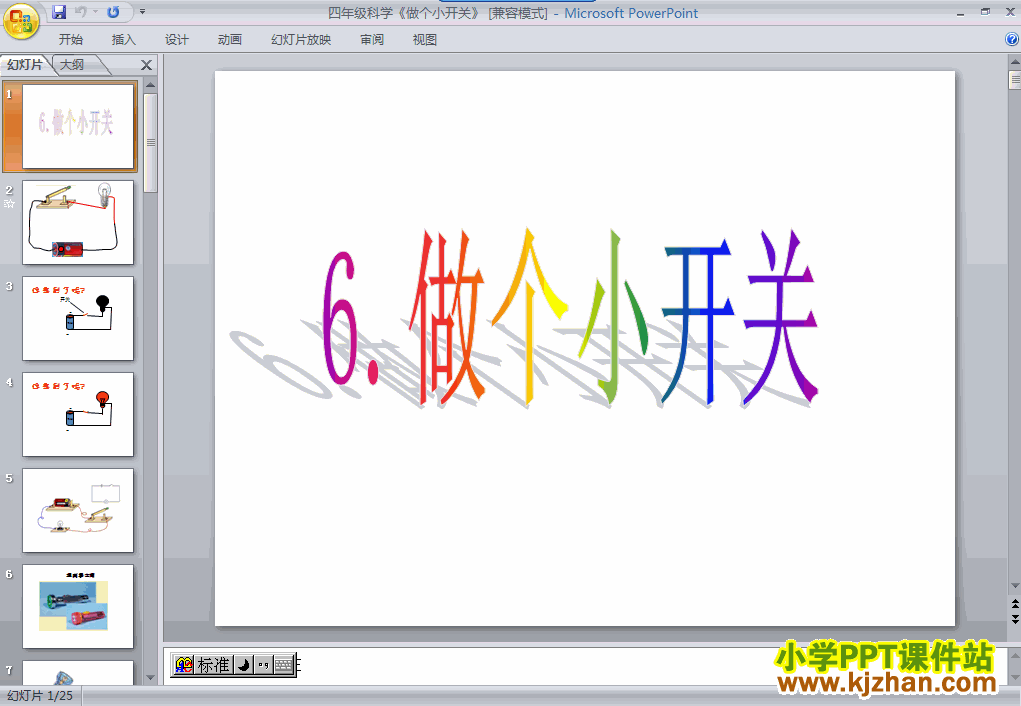The image size is (1021, 706).
Task: Switch to the 大纲 outline tab
Action: pyautogui.click(x=72, y=64)
